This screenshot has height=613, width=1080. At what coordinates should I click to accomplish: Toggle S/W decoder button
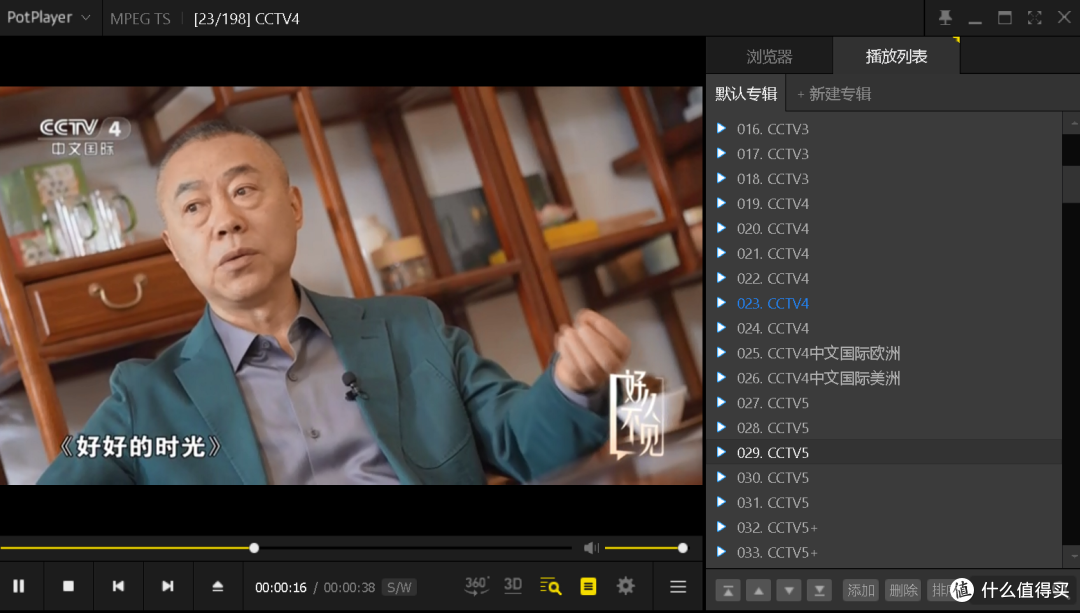[x=399, y=588]
